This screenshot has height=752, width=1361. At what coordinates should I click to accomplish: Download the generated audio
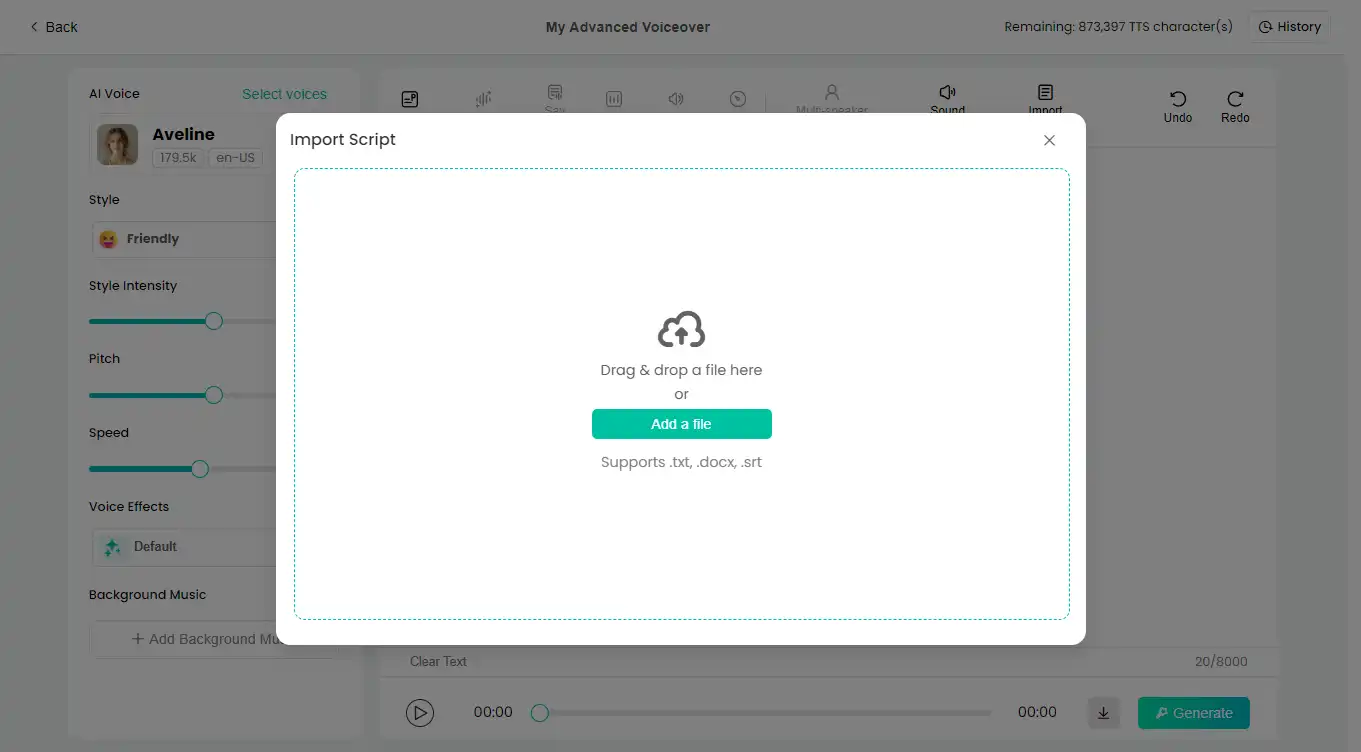click(1103, 713)
